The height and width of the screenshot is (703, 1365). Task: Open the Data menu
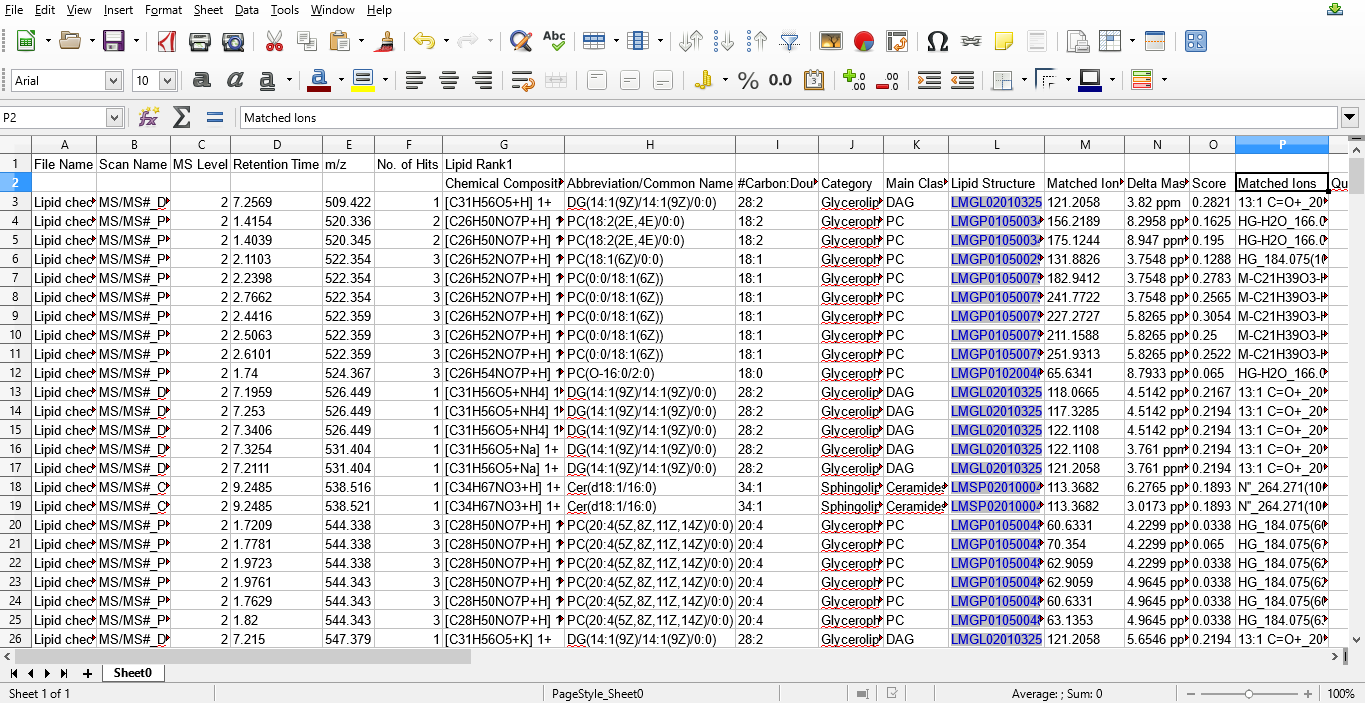[x=247, y=10]
